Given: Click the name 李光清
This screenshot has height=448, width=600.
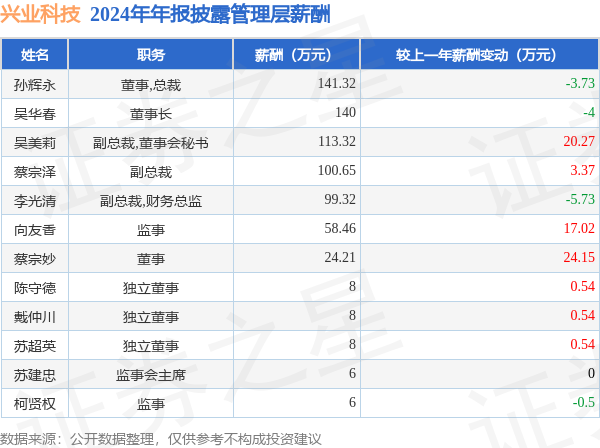Looking at the screenshot, I should pos(35,201).
